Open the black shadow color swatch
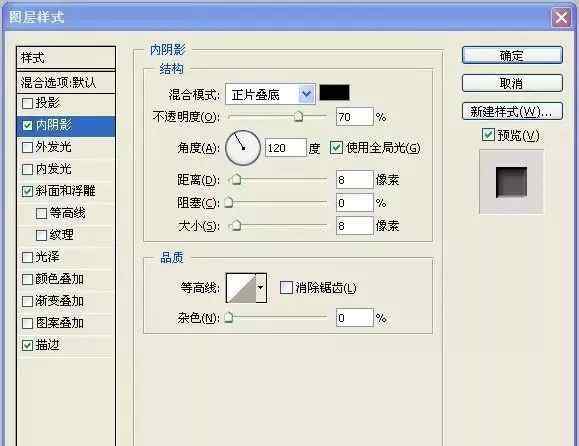This screenshot has height=446, width=579. (334, 93)
